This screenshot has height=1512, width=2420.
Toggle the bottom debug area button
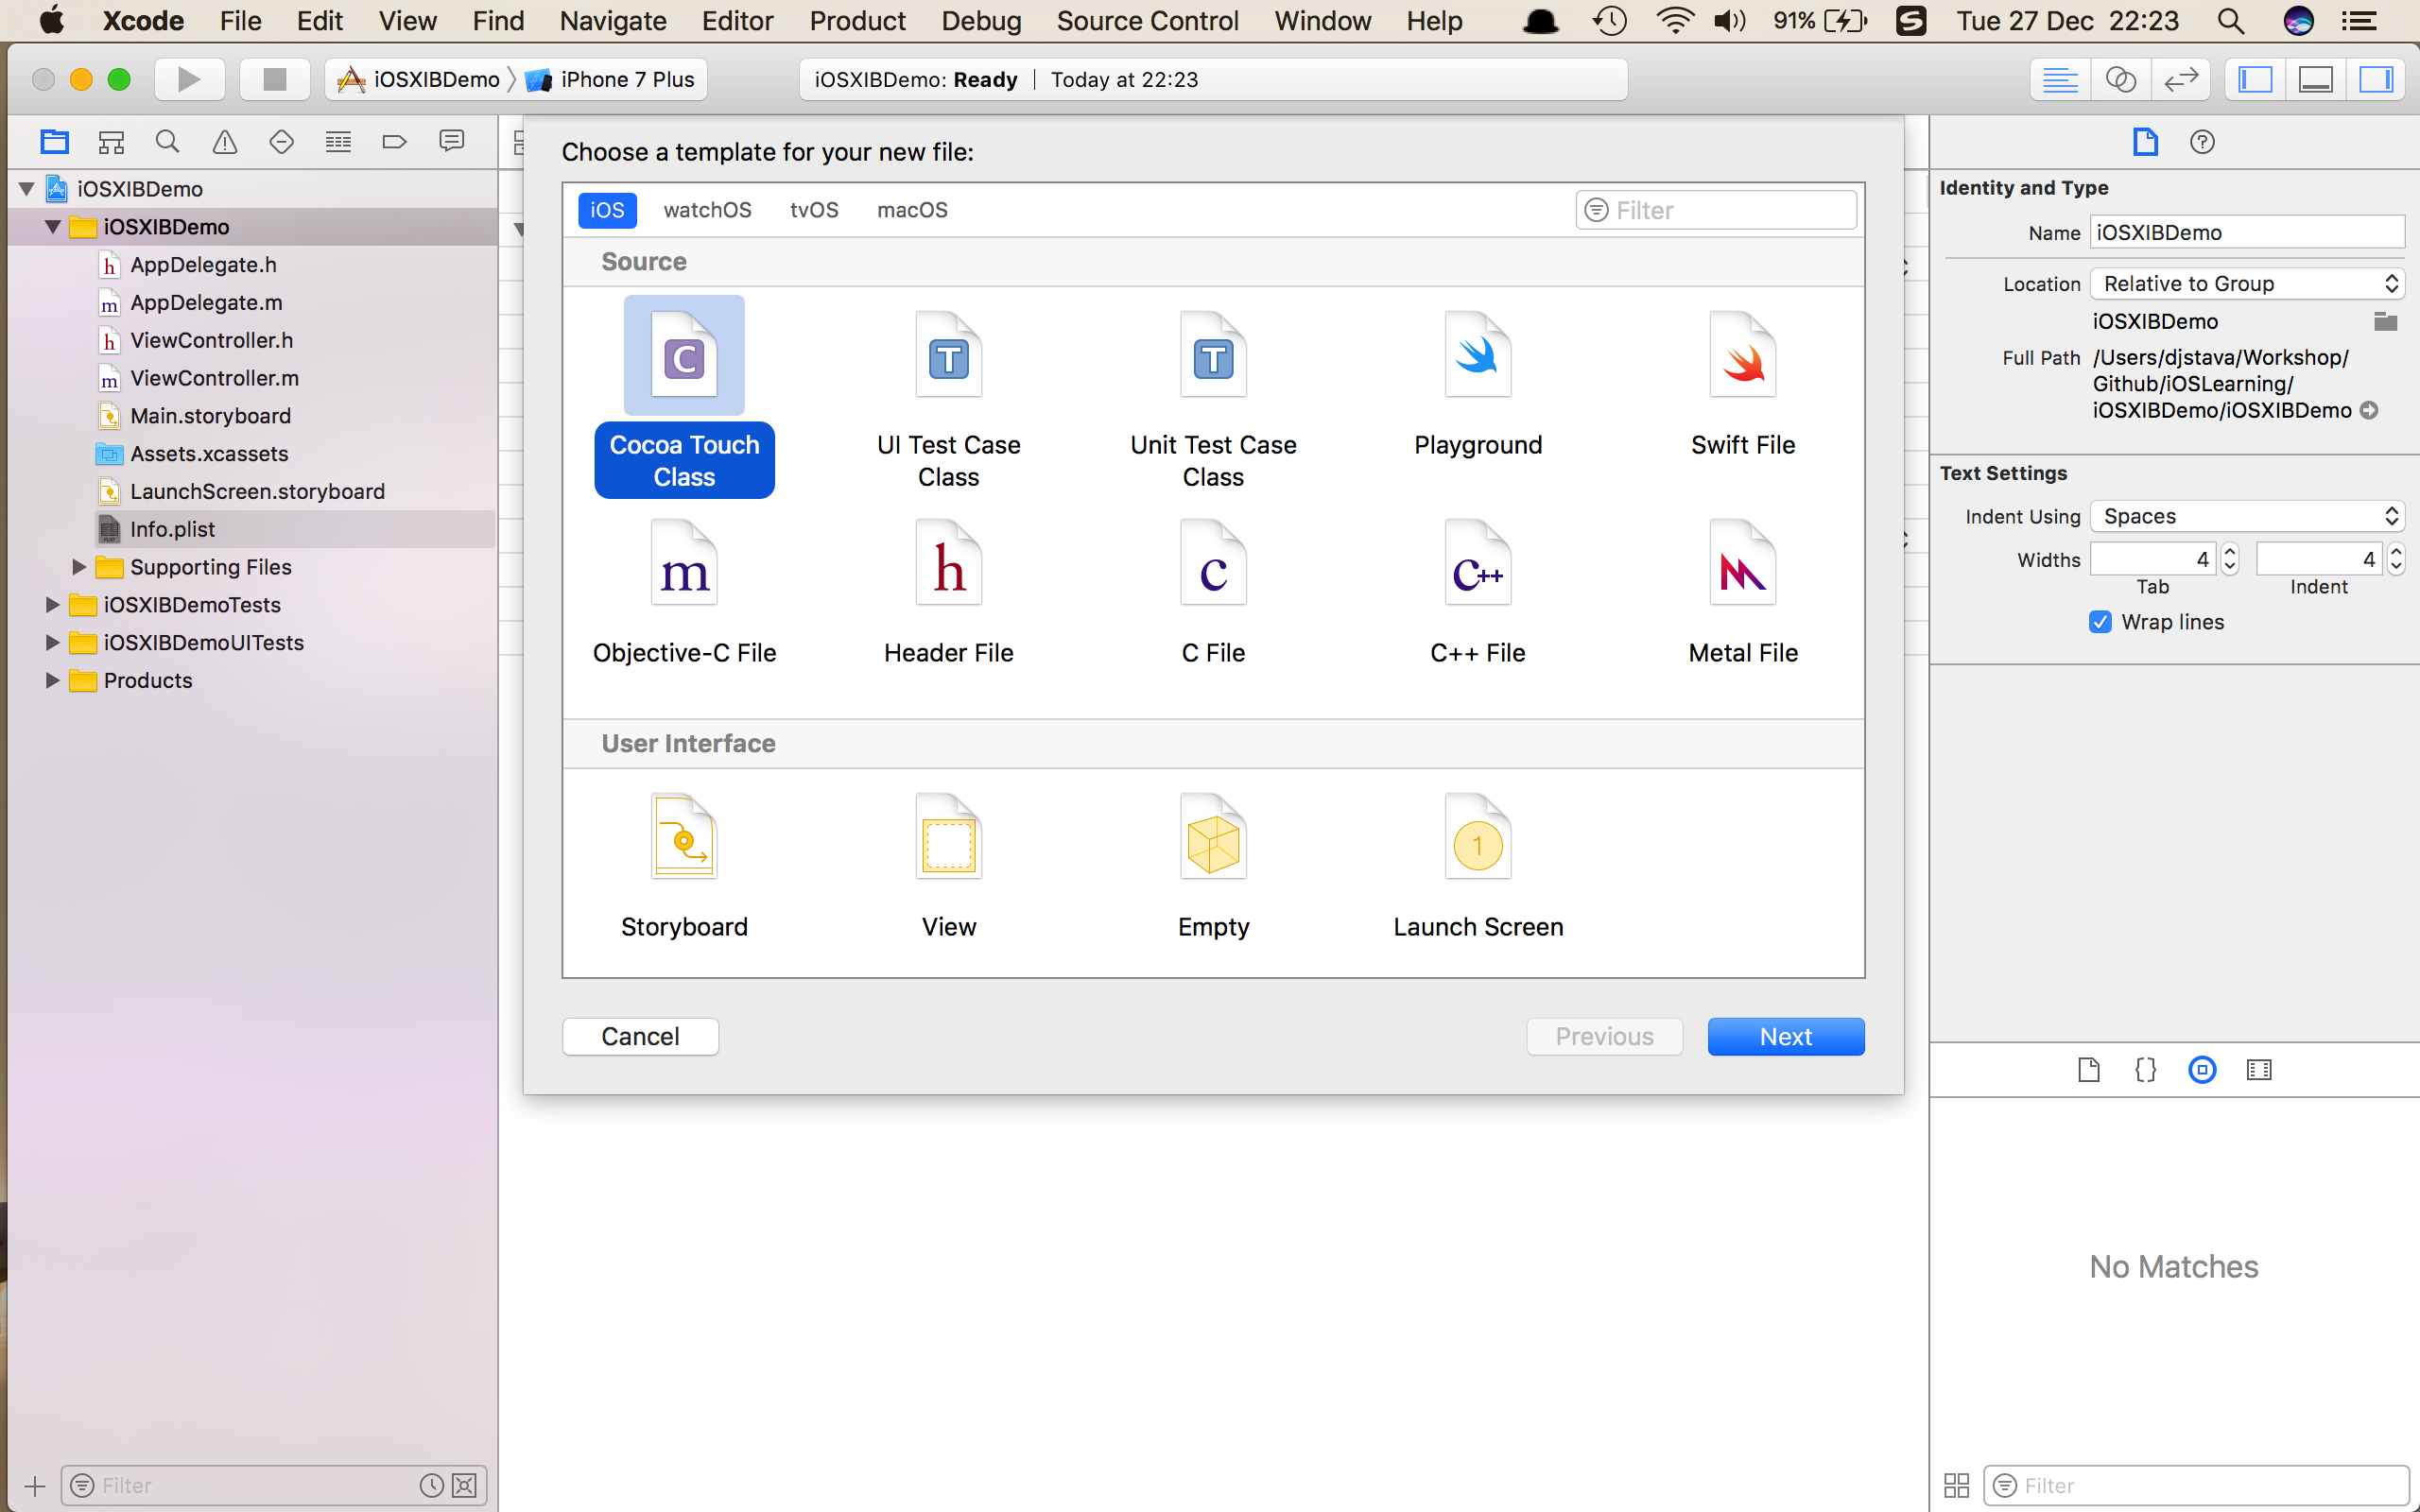[2315, 80]
